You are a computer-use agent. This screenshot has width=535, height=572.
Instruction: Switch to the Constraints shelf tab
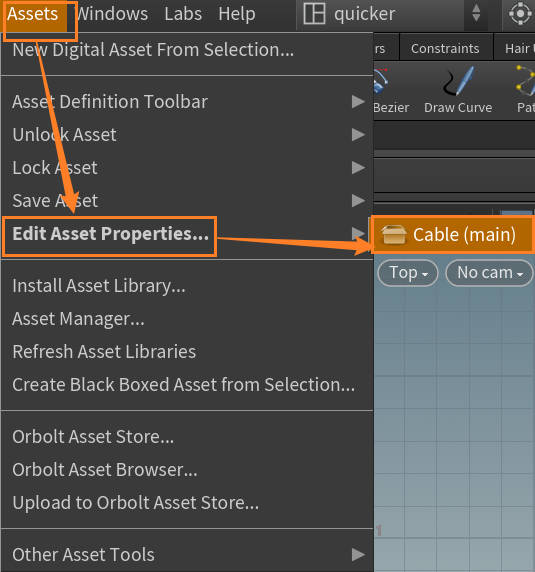point(445,48)
